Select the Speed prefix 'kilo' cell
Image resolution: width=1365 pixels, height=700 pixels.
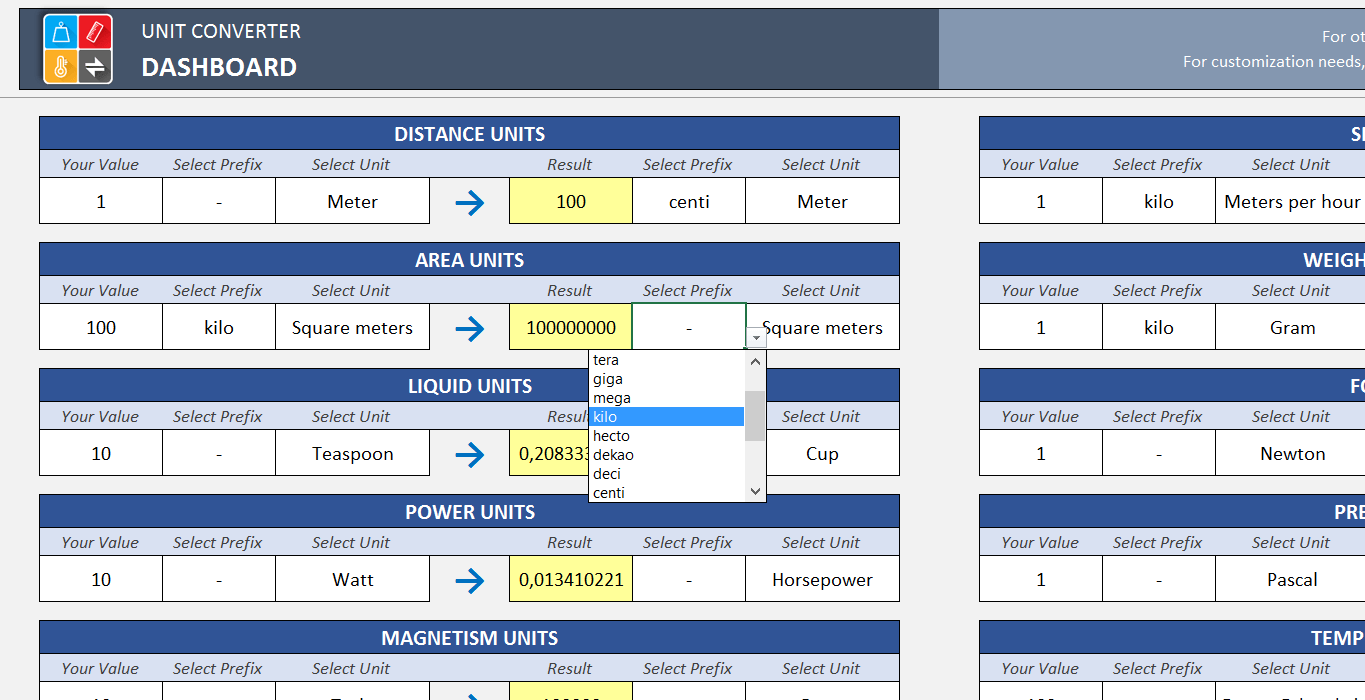[1159, 201]
